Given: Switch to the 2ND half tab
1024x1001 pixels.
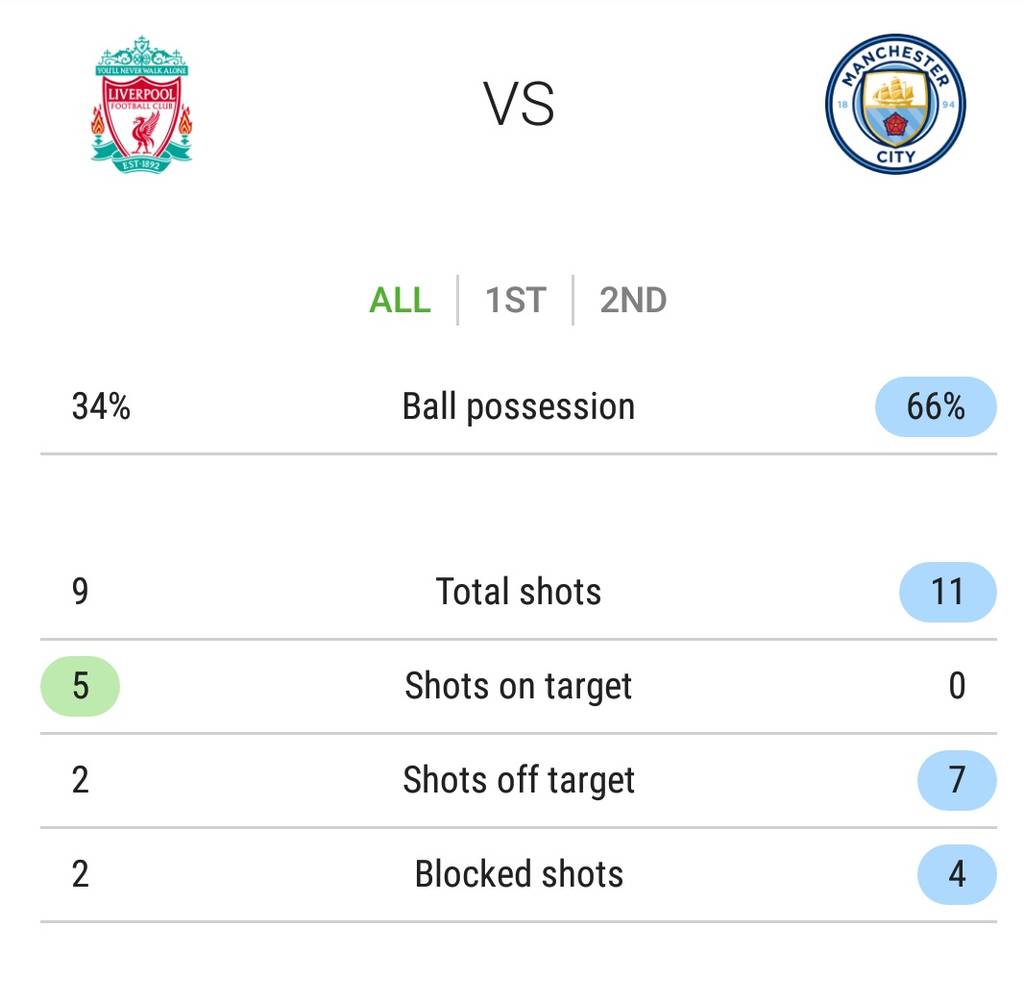Looking at the screenshot, I should [x=633, y=300].
